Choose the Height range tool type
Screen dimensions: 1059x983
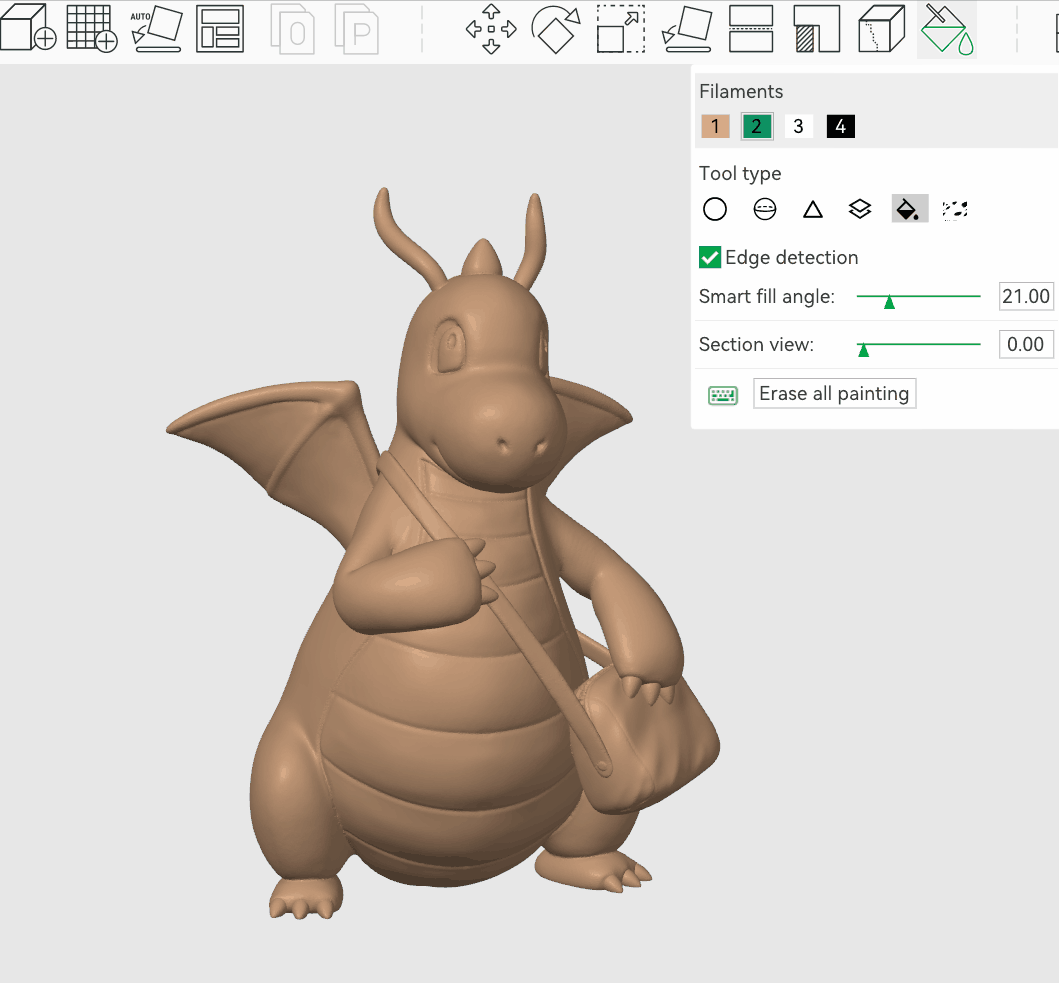point(860,209)
